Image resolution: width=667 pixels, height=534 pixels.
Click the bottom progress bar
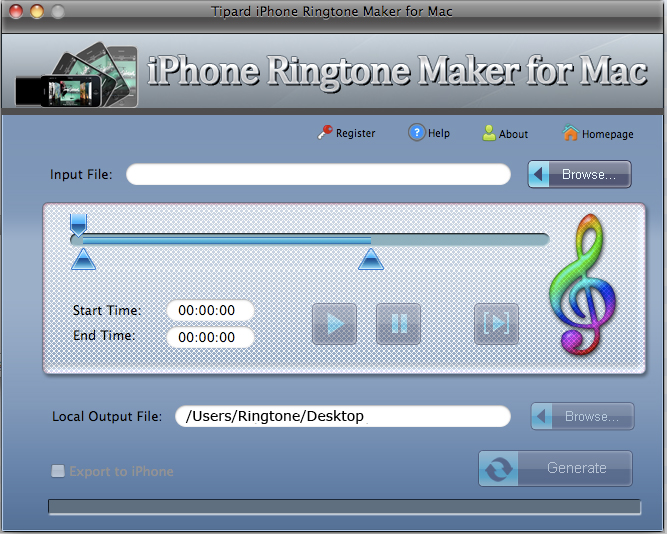(x=345, y=507)
